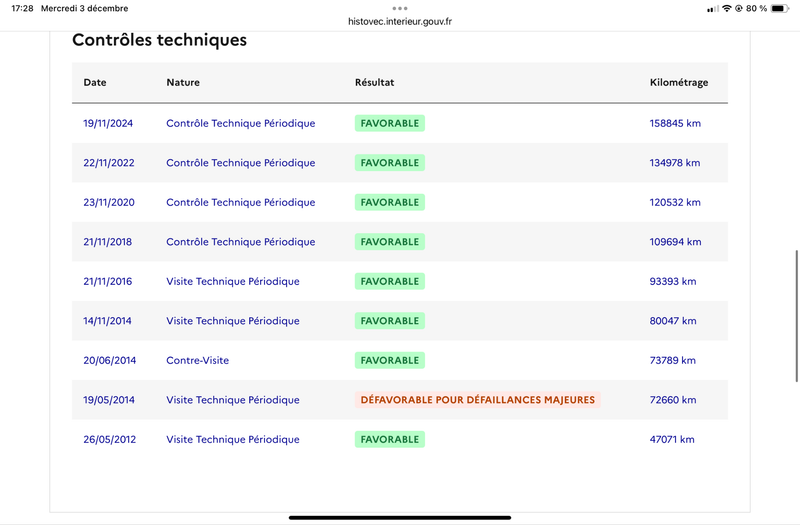Click the Résultat column header
The width and height of the screenshot is (800, 525).
pyautogui.click(x=375, y=82)
